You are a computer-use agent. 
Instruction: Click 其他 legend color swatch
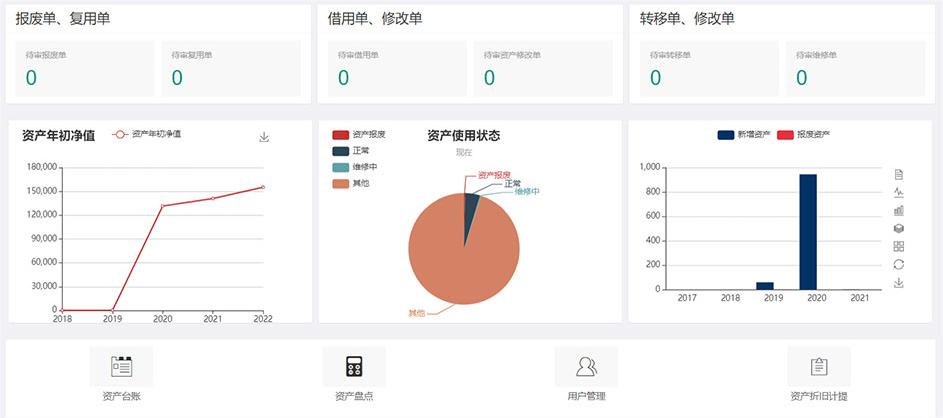(340, 183)
